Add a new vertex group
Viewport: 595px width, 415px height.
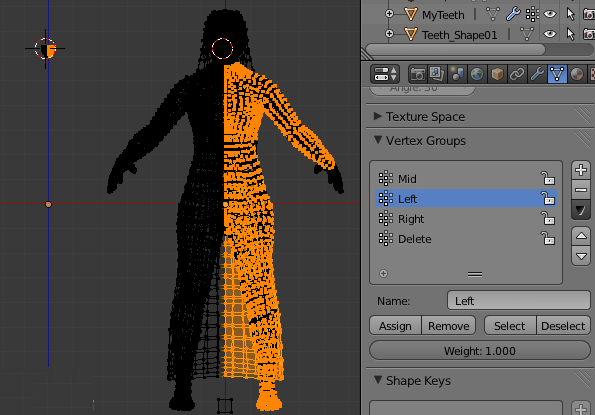tap(581, 170)
